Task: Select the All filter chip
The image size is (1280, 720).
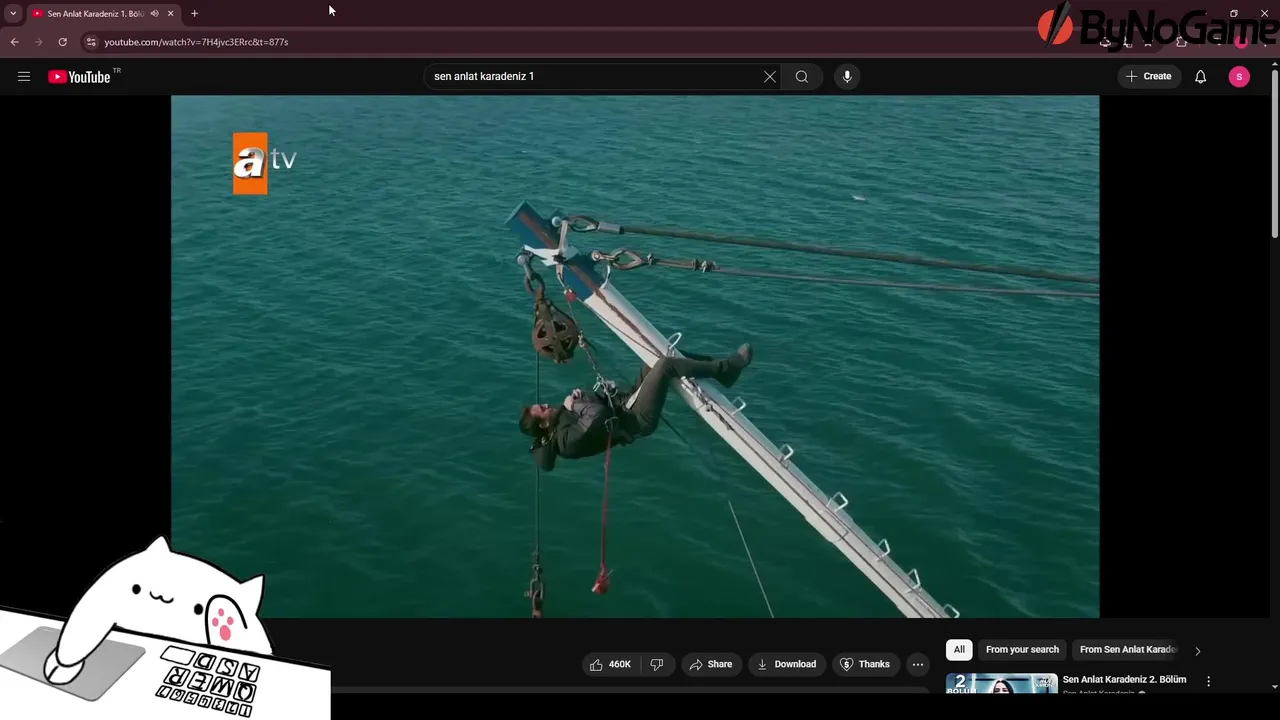Action: coord(959,650)
